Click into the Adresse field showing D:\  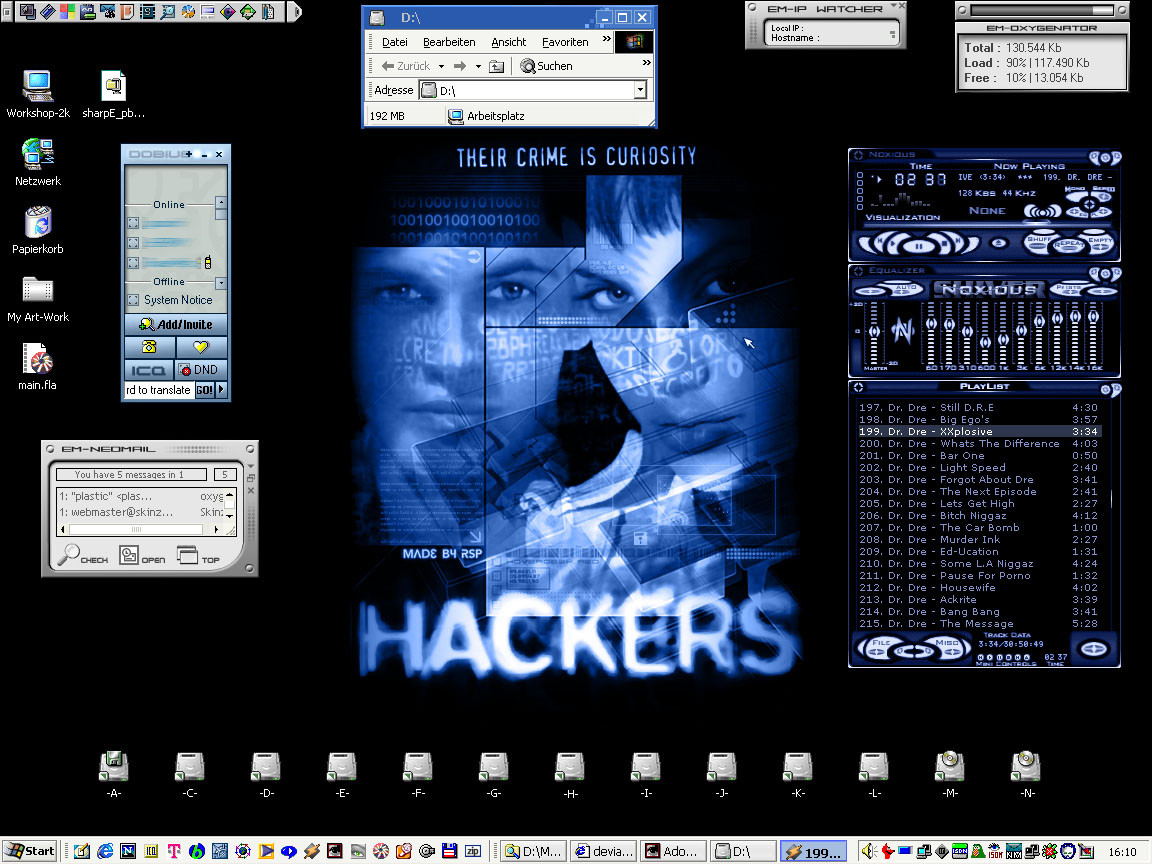[526, 90]
